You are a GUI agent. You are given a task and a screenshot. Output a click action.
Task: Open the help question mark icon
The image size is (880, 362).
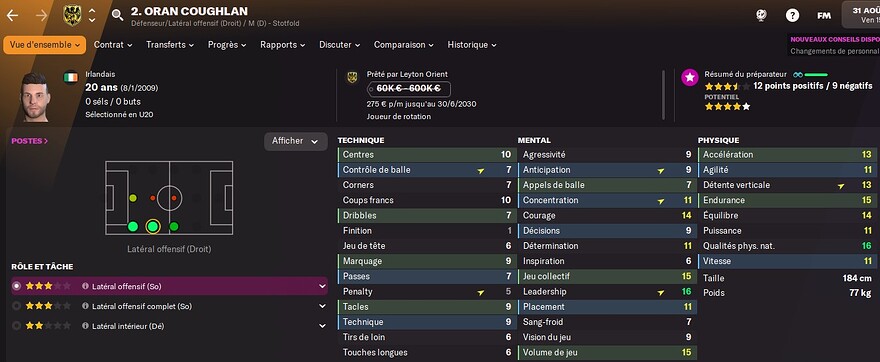[x=792, y=16]
